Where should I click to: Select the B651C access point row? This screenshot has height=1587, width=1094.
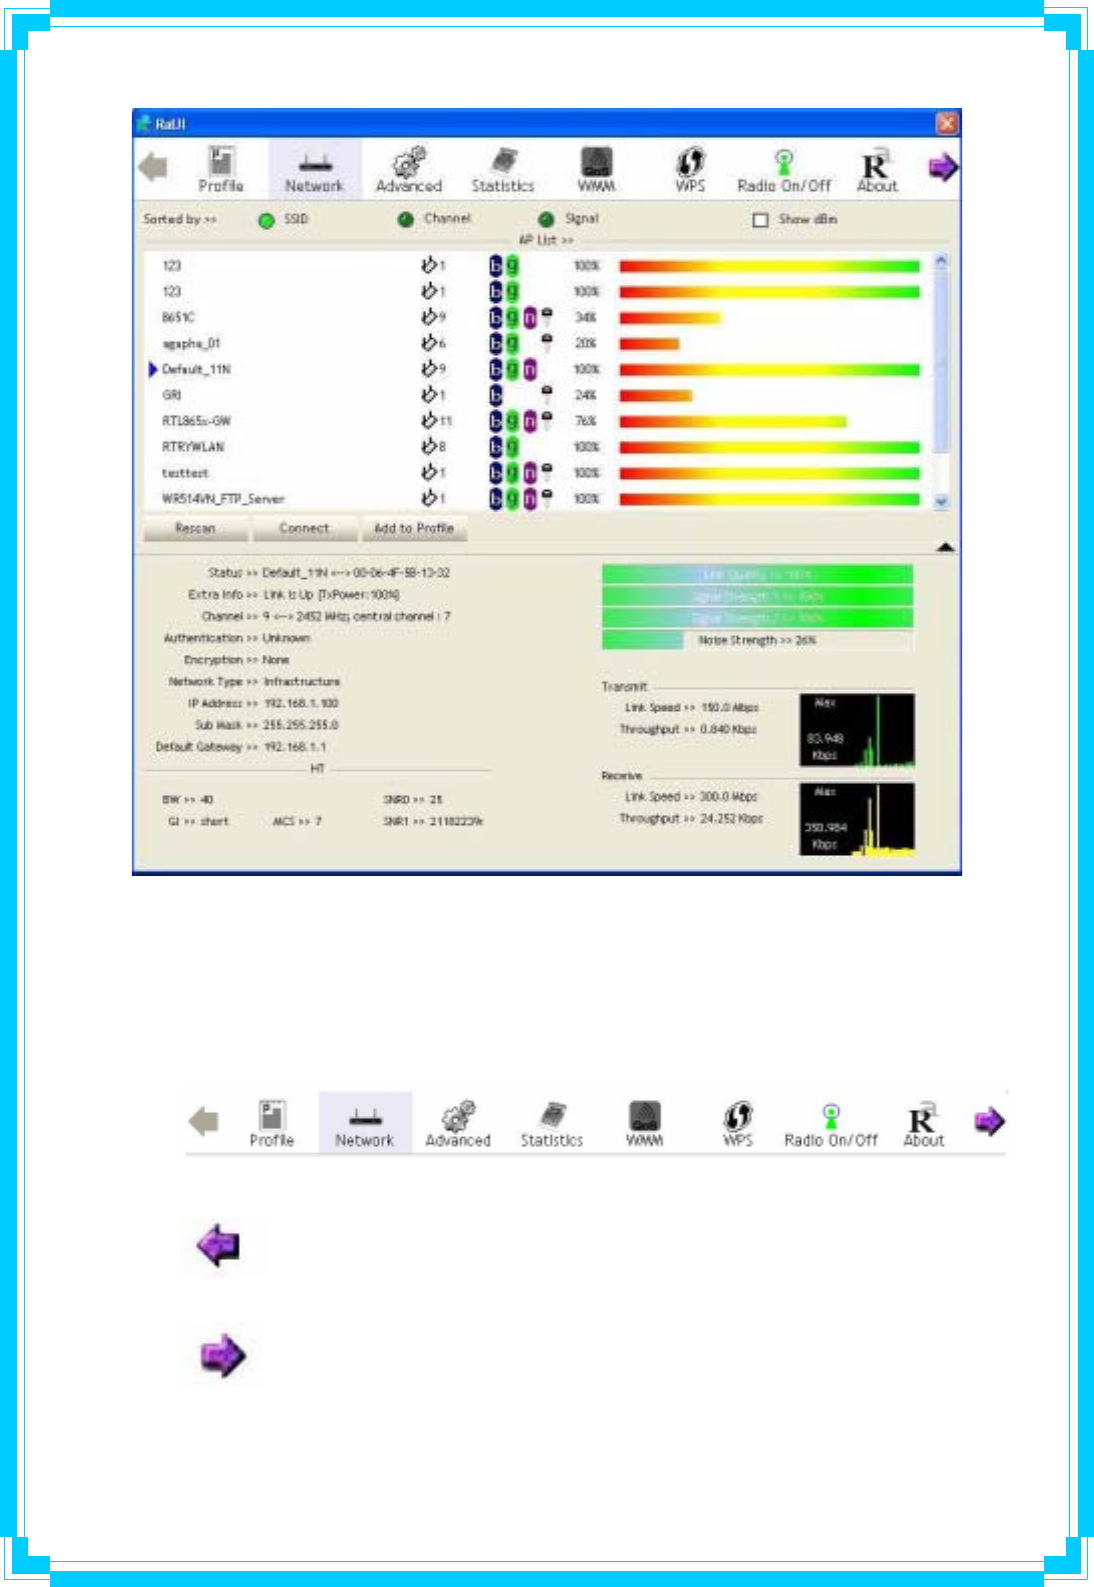click(540, 317)
